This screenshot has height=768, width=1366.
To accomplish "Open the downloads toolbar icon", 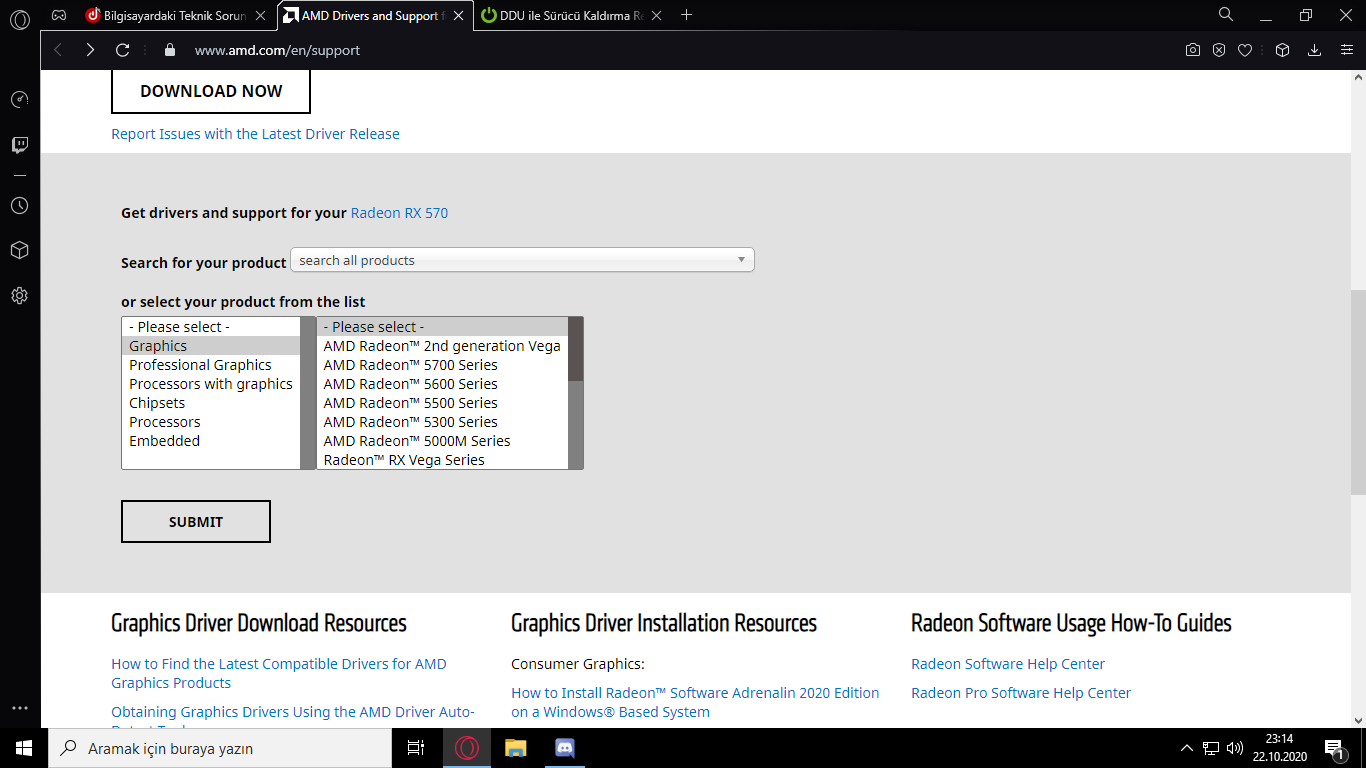I will pos(1315,50).
